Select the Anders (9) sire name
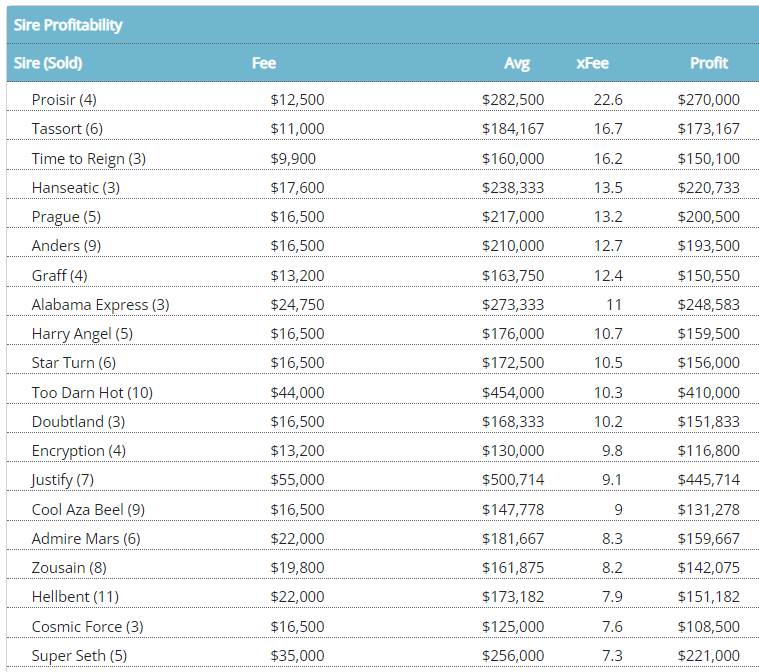This screenshot has height=672, width=759. (x=66, y=246)
